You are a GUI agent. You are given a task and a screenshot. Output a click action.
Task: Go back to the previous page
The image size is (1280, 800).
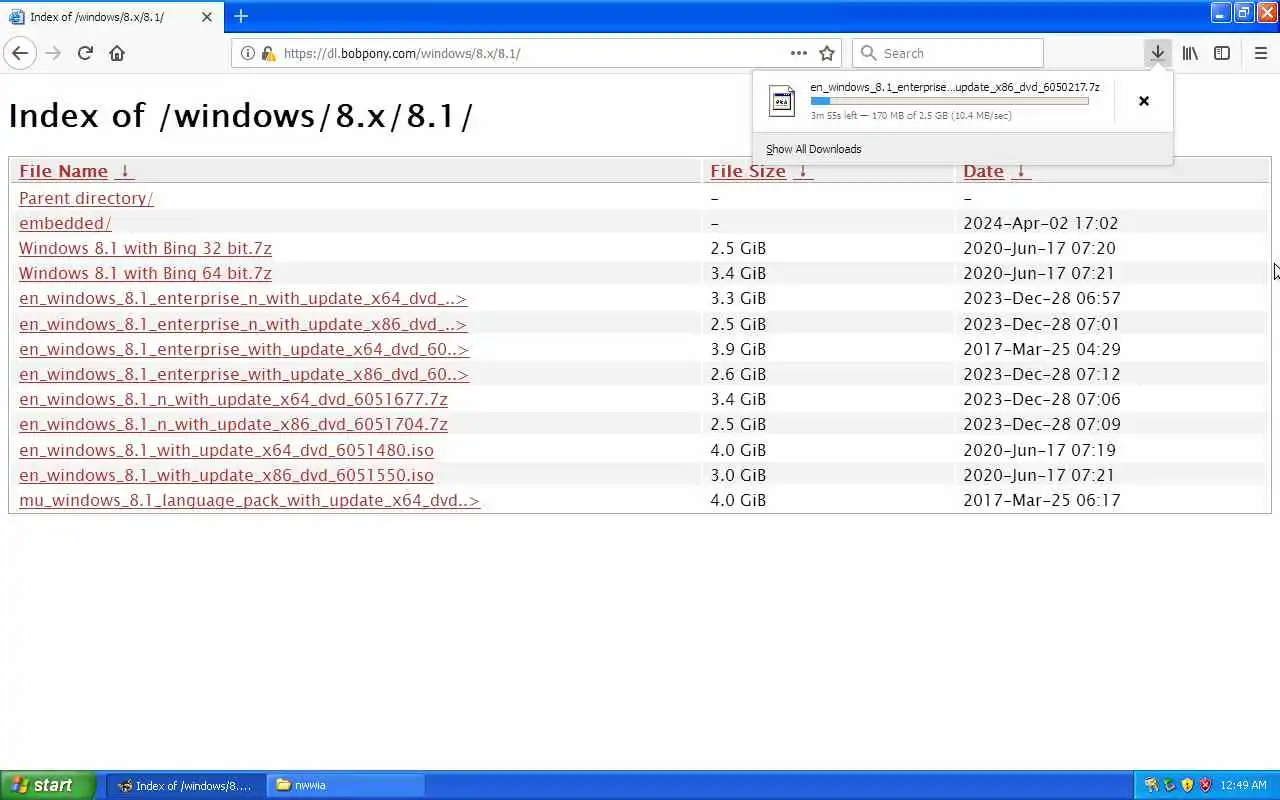click(x=20, y=53)
